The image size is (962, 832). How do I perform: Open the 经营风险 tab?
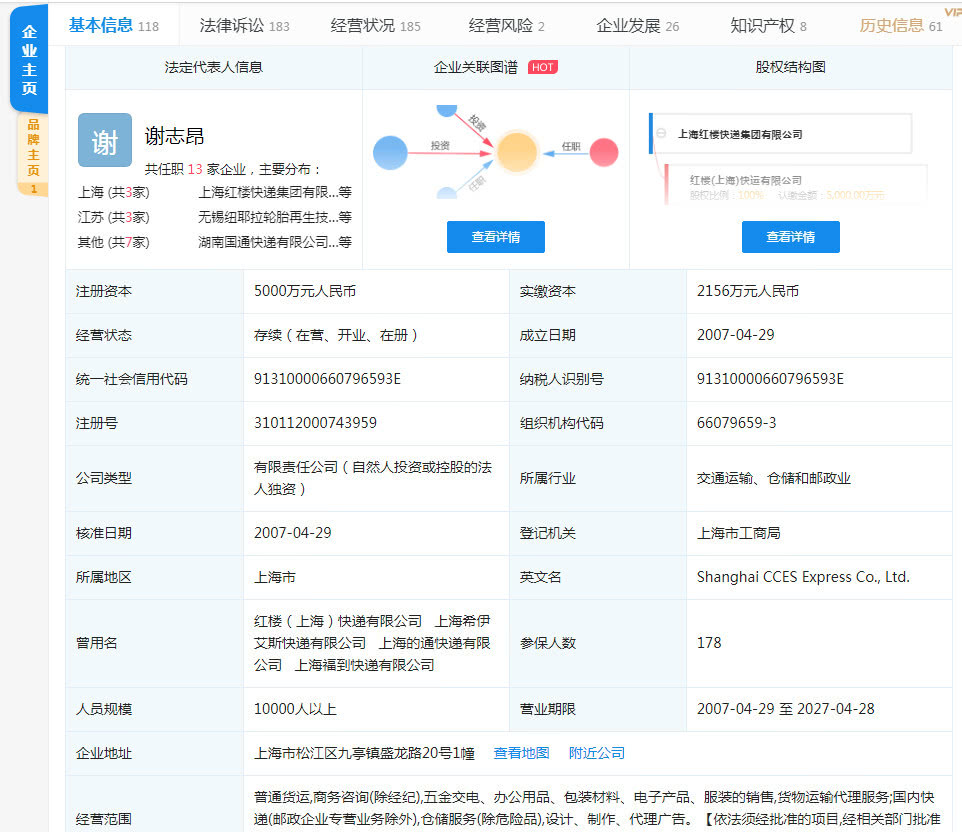[x=506, y=26]
